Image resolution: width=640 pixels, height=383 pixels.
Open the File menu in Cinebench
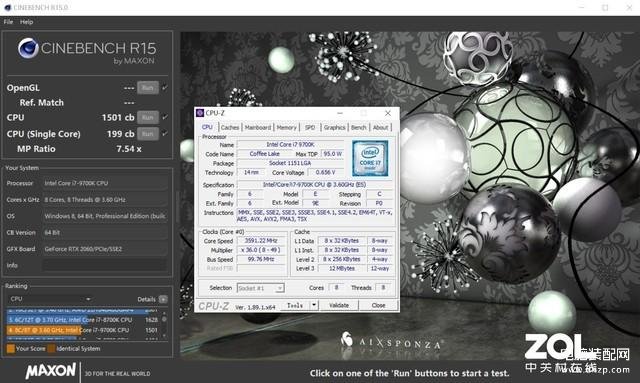tap(9, 22)
